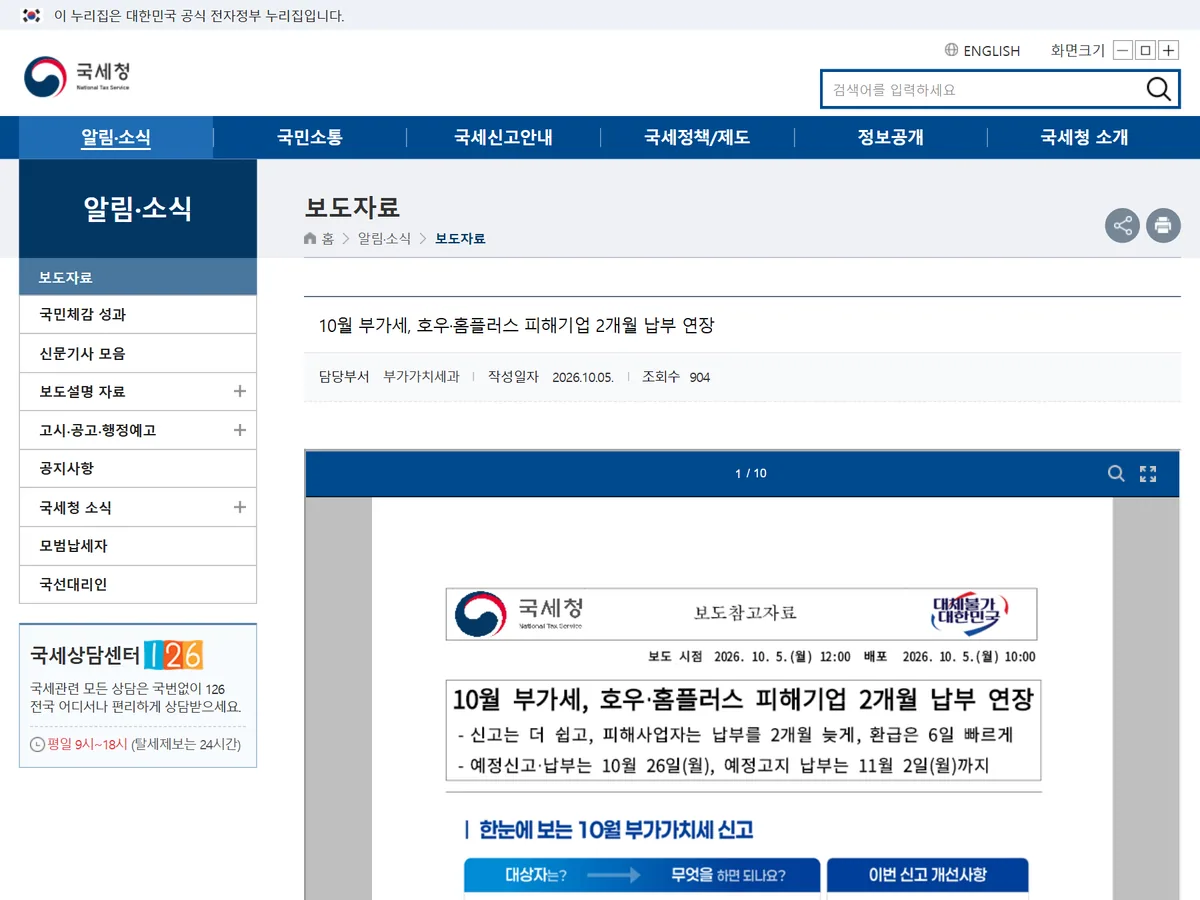
Task: Click the date 2026.10.05.
Action: [583, 377]
